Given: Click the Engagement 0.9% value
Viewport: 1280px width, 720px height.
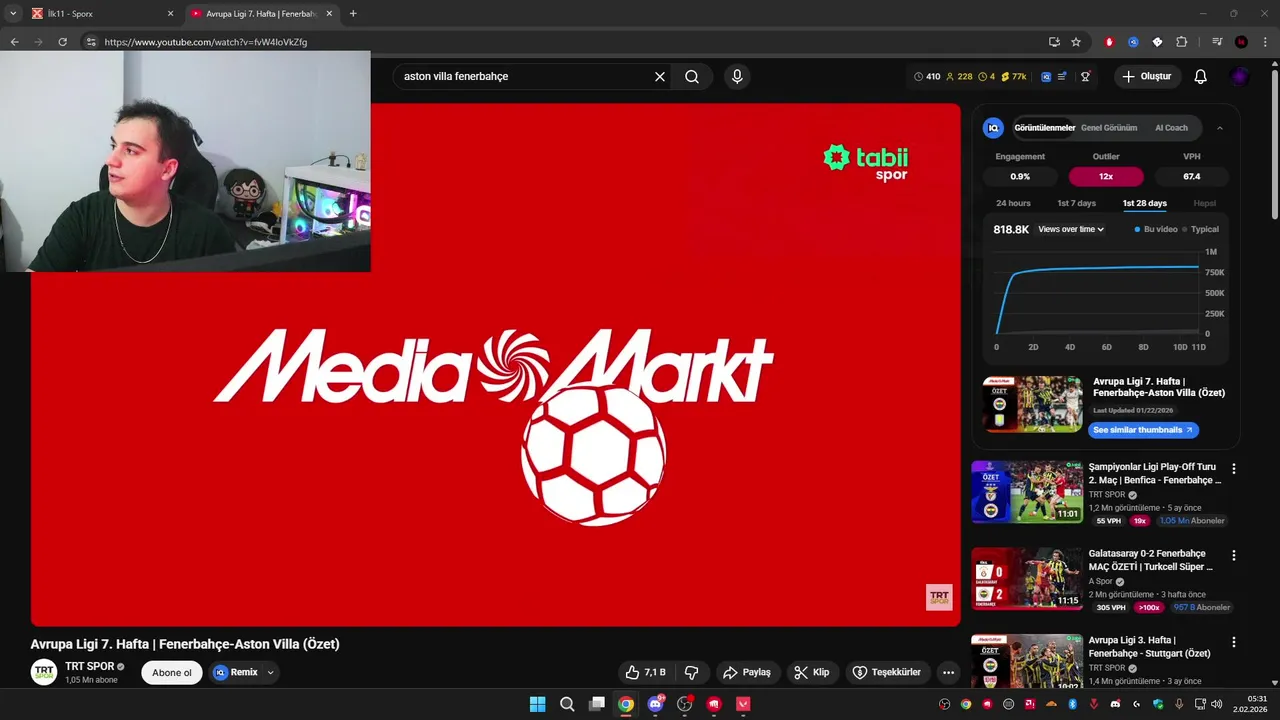Looking at the screenshot, I should coord(1020,177).
